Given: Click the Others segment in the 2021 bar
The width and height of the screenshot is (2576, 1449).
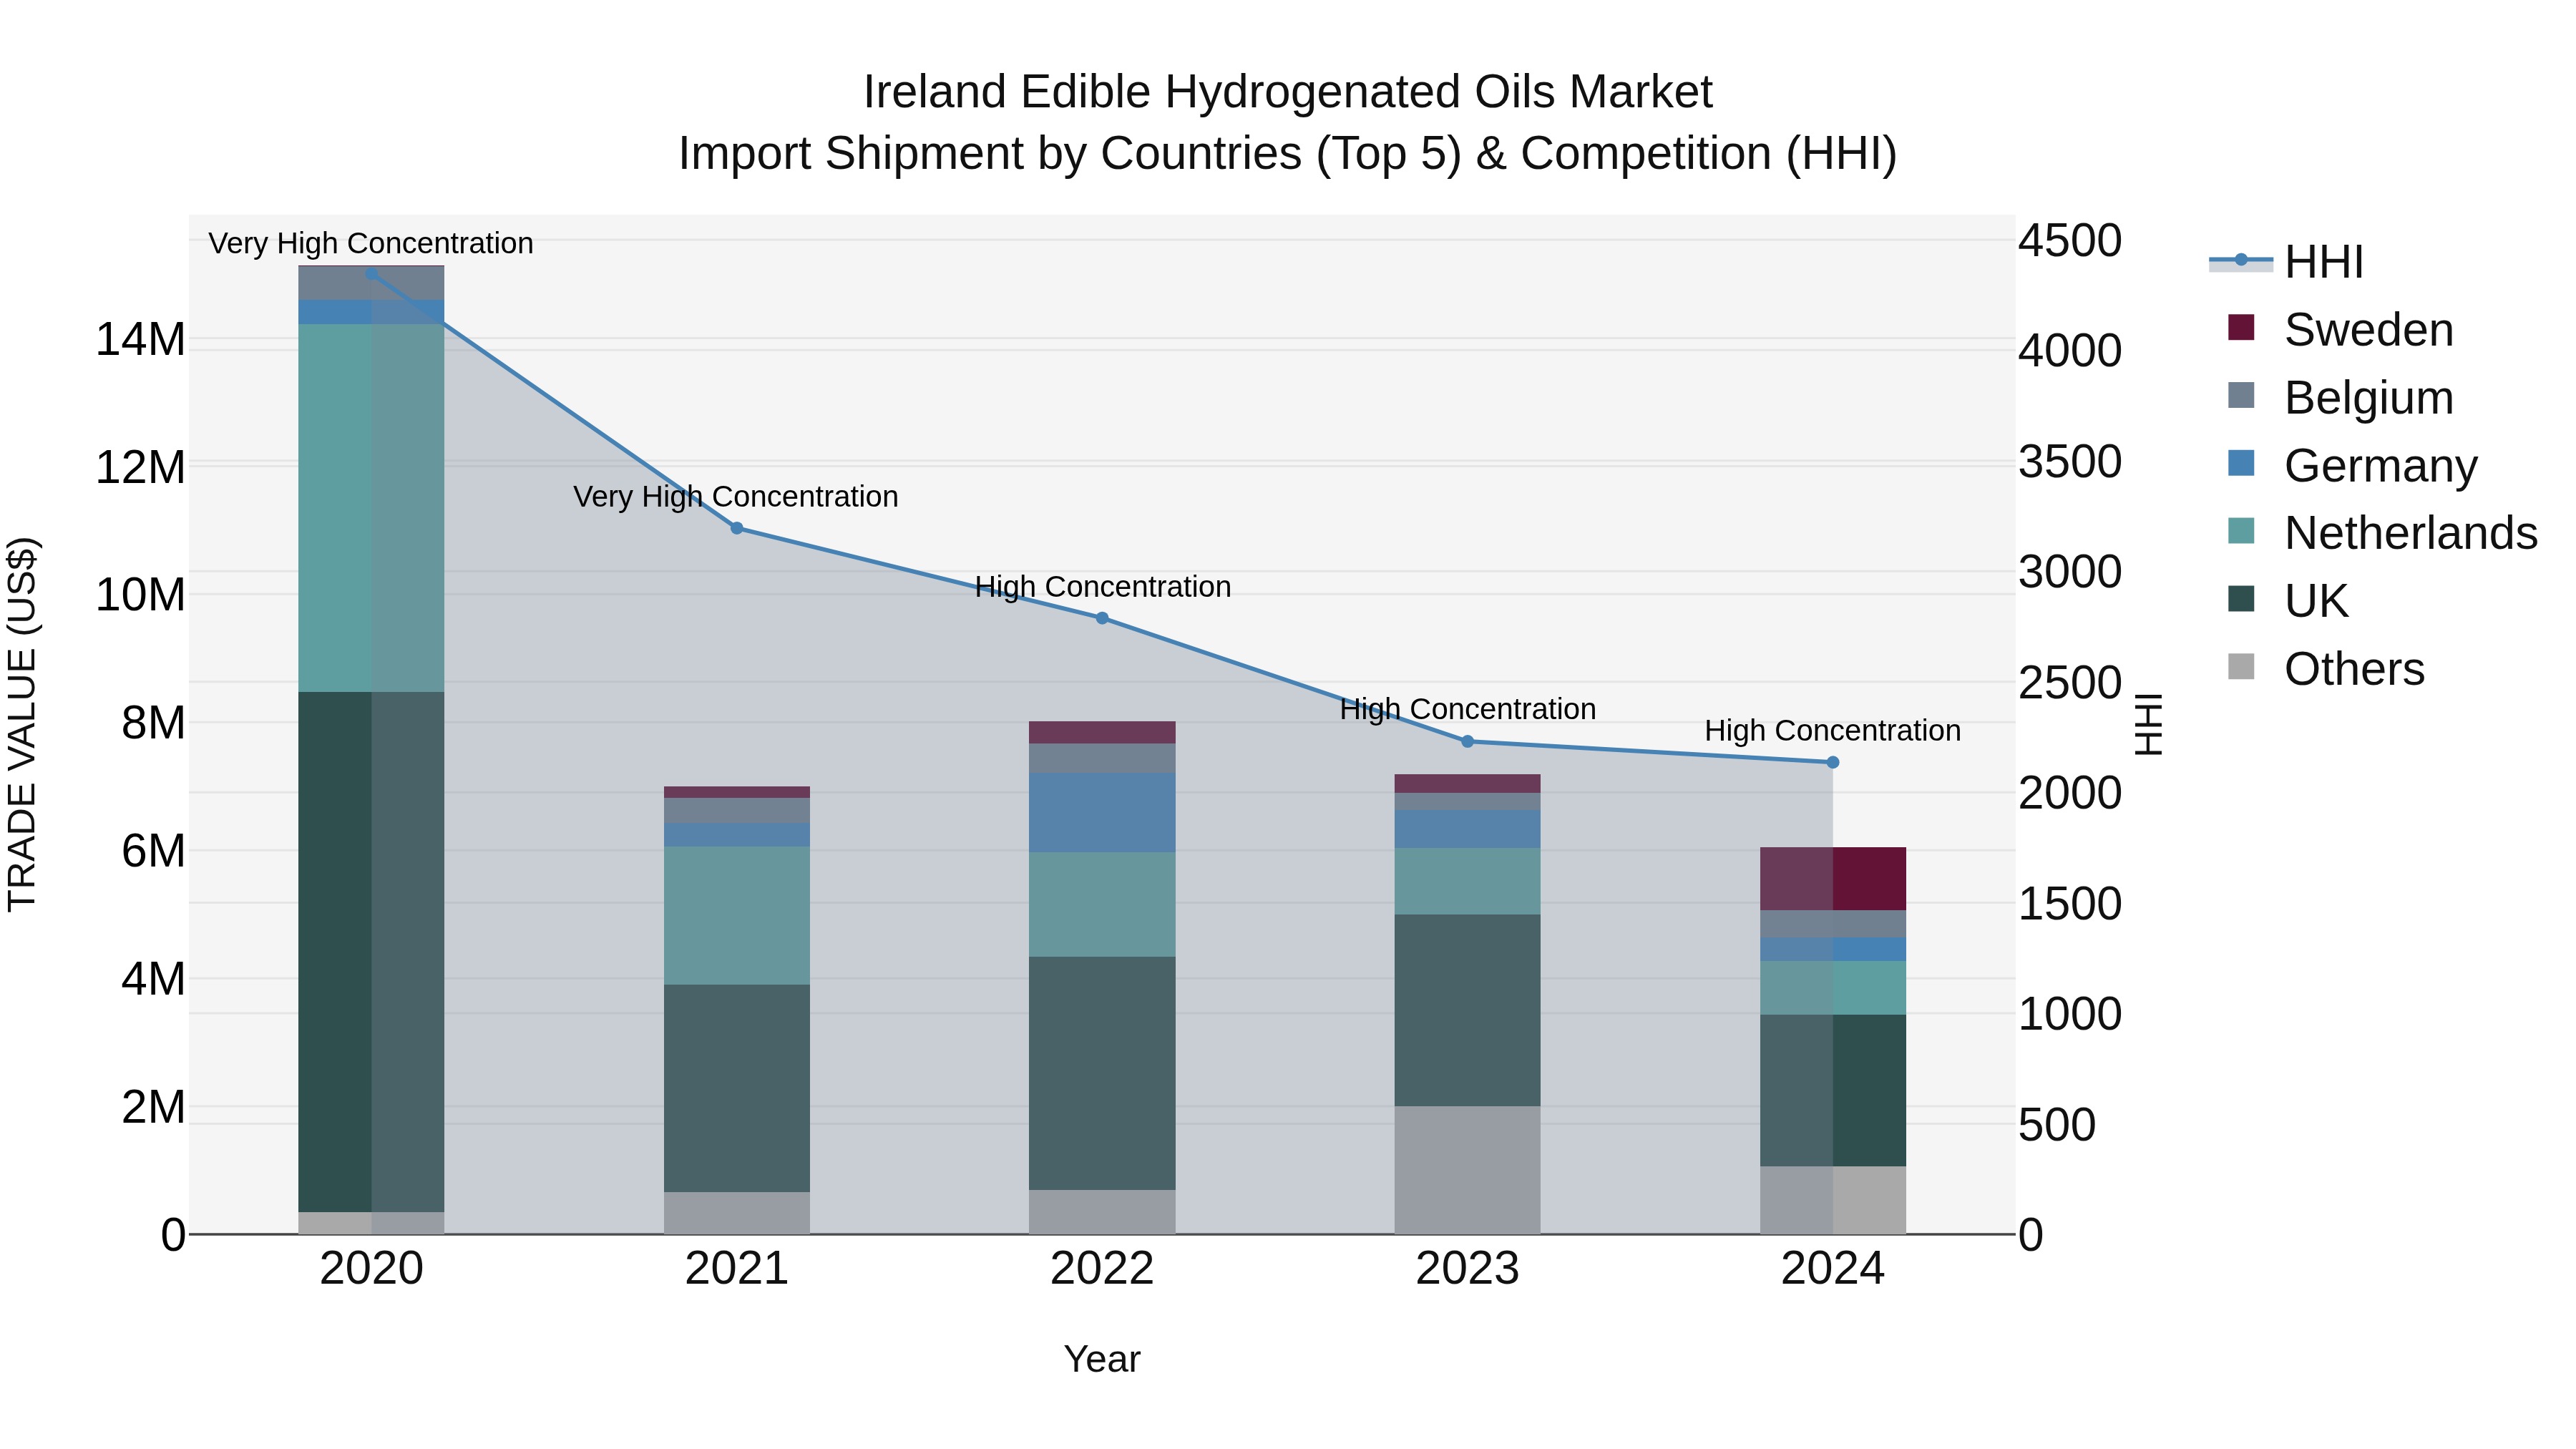Looking at the screenshot, I should [x=737, y=1213].
